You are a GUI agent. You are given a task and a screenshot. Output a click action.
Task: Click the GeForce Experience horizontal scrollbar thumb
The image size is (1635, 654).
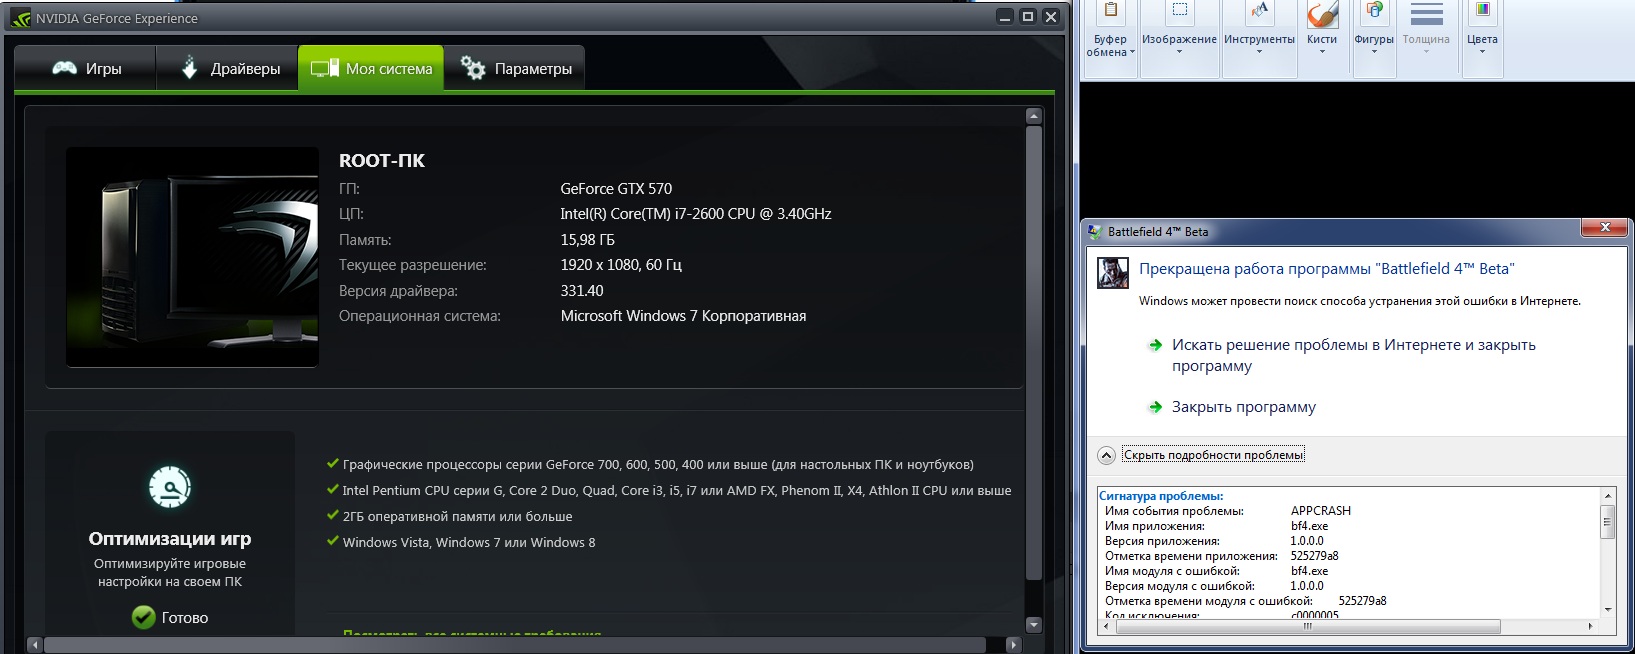tap(515, 645)
